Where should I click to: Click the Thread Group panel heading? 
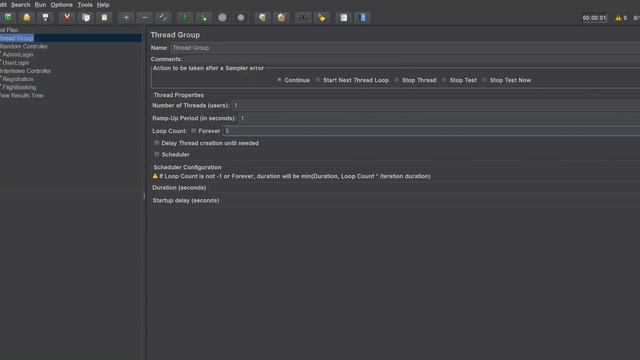pos(175,35)
